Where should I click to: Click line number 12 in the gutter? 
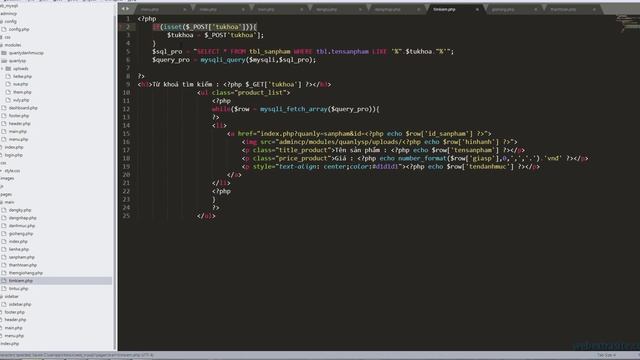pyautogui.click(x=126, y=109)
